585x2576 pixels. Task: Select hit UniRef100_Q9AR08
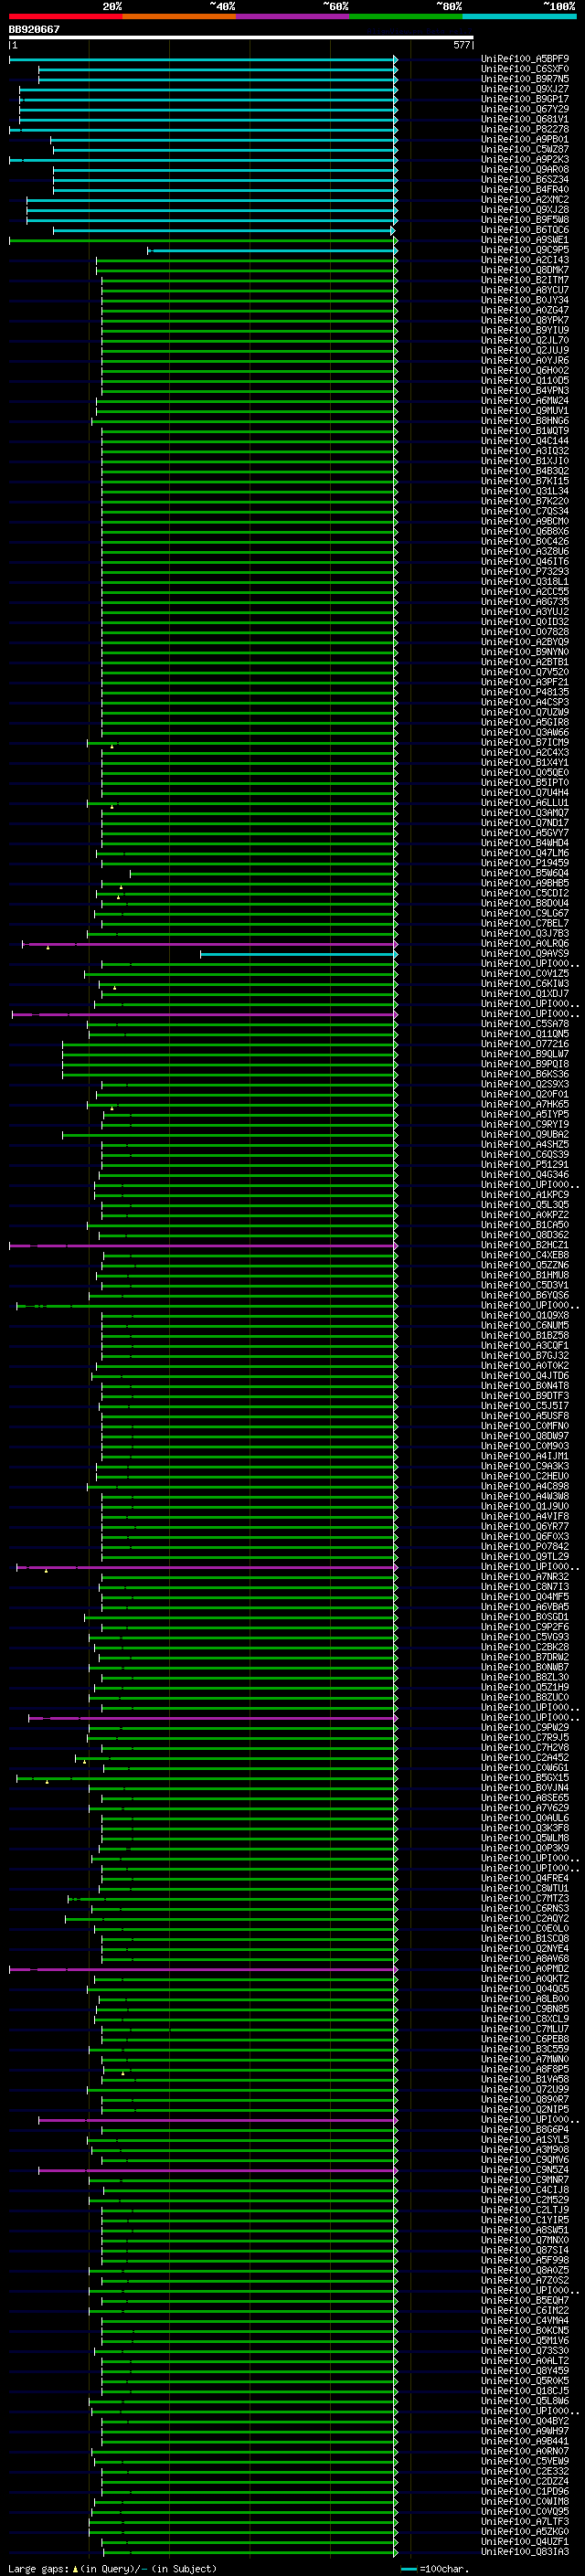525,169
